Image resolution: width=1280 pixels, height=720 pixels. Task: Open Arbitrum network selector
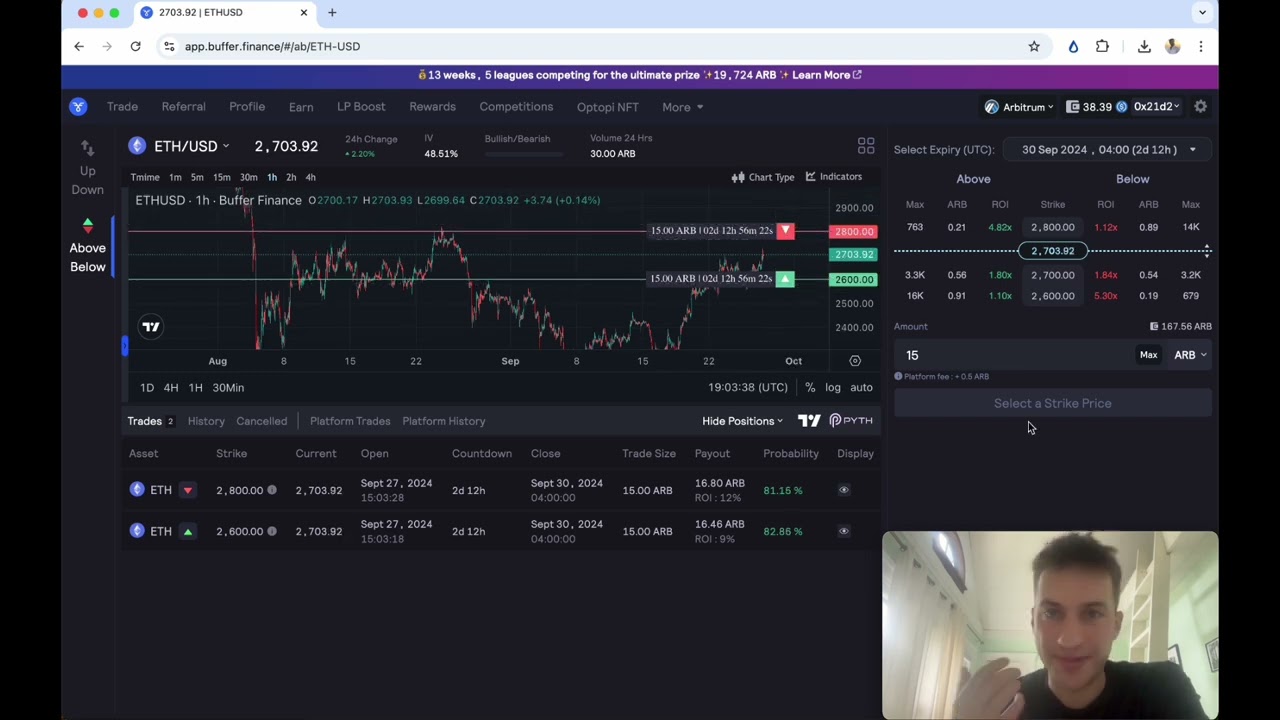tap(1019, 107)
